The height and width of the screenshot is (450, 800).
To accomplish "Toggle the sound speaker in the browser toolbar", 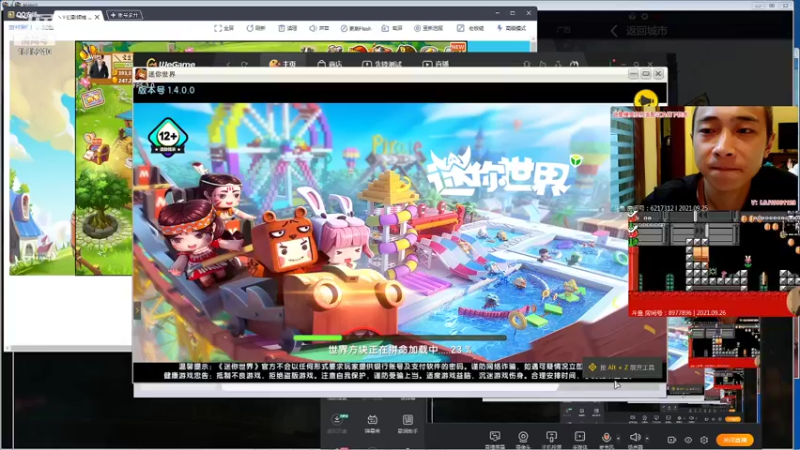I will point(312,28).
